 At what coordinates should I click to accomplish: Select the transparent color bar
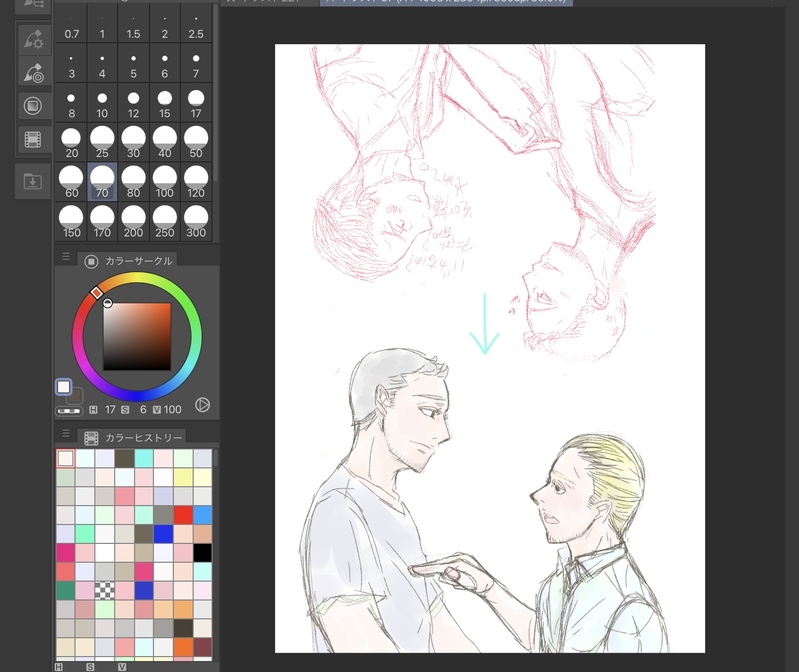click(x=69, y=411)
